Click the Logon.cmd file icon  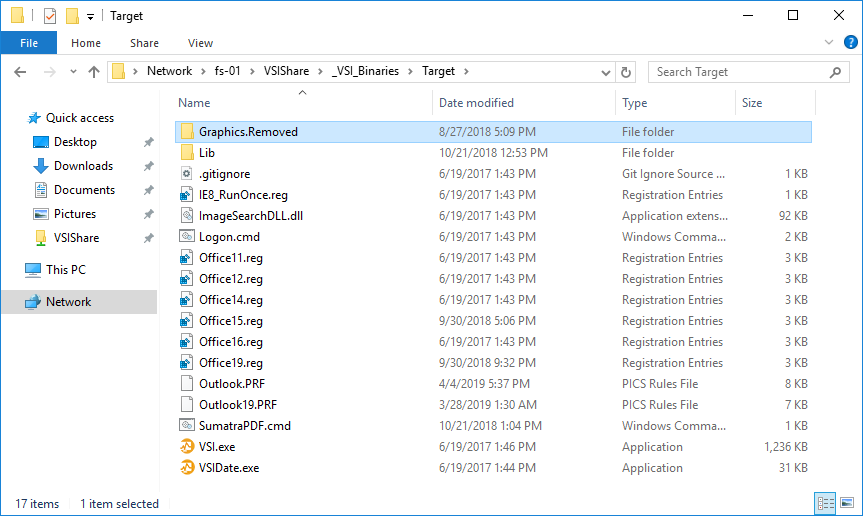tap(187, 237)
